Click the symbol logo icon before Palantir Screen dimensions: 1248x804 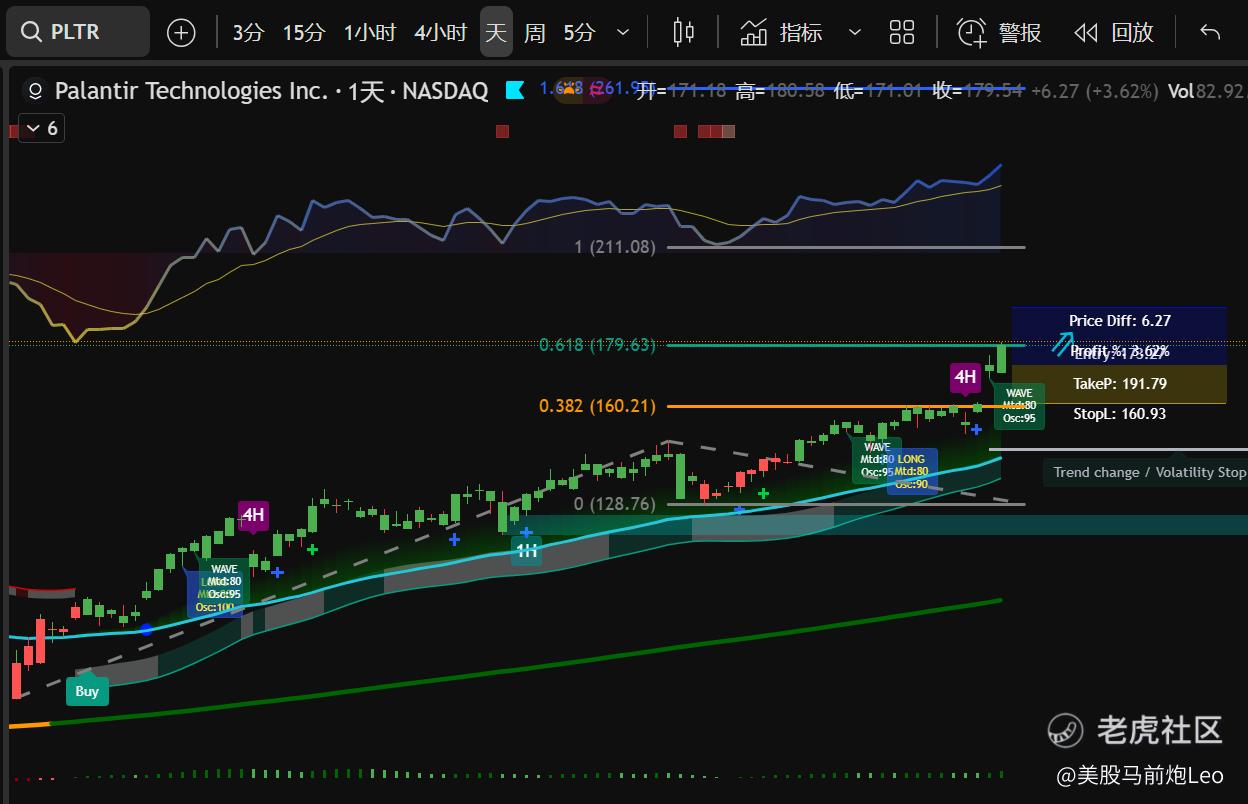pyautogui.click(x=35, y=91)
